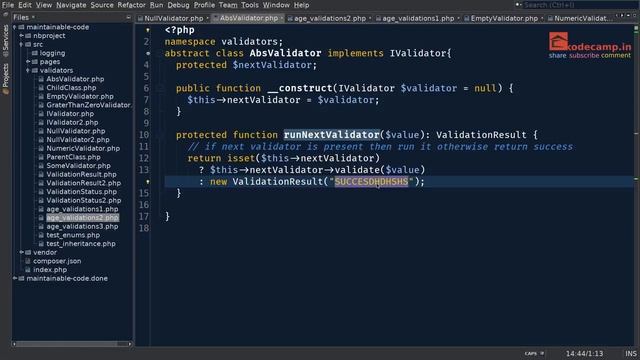Open the File menu
Image resolution: width=640 pixels, height=360 pixels.
[8, 5]
